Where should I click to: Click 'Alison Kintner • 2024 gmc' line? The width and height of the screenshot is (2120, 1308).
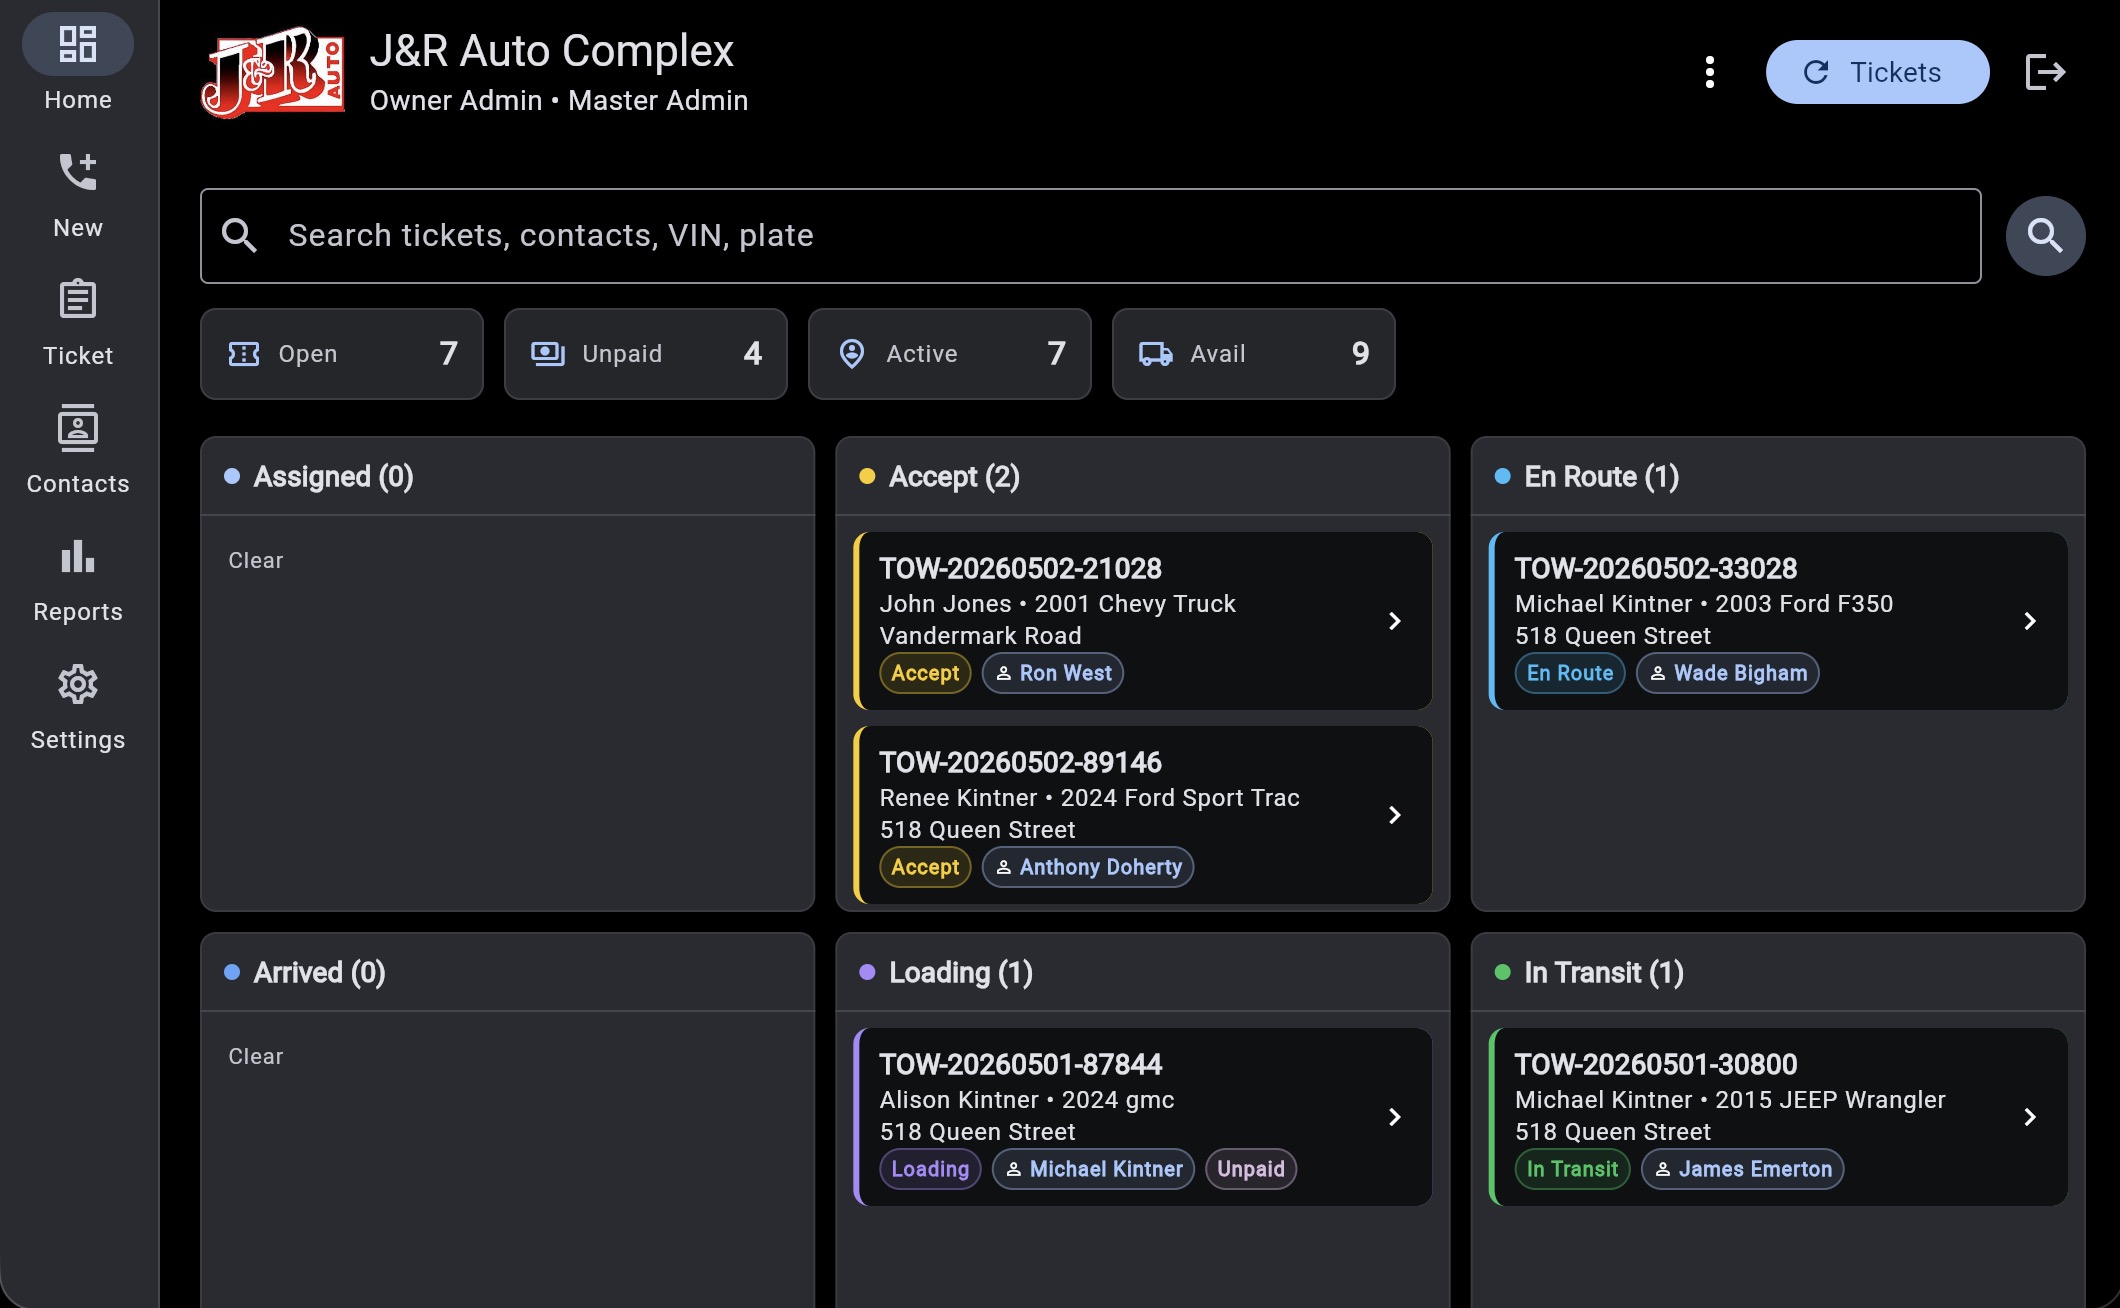(1026, 1100)
